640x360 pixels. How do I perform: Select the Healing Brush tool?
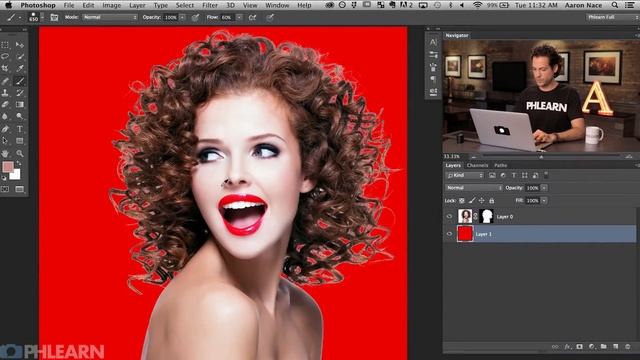pos(5,81)
